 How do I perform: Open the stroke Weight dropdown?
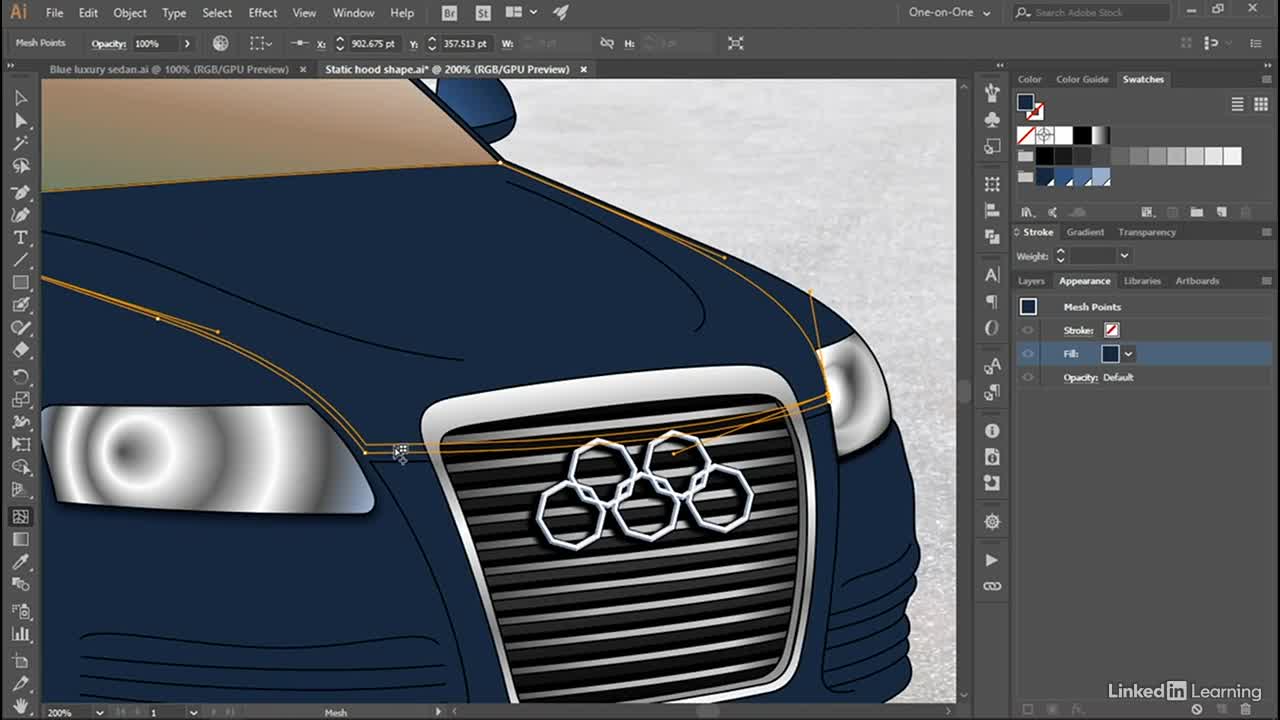(x=1124, y=256)
